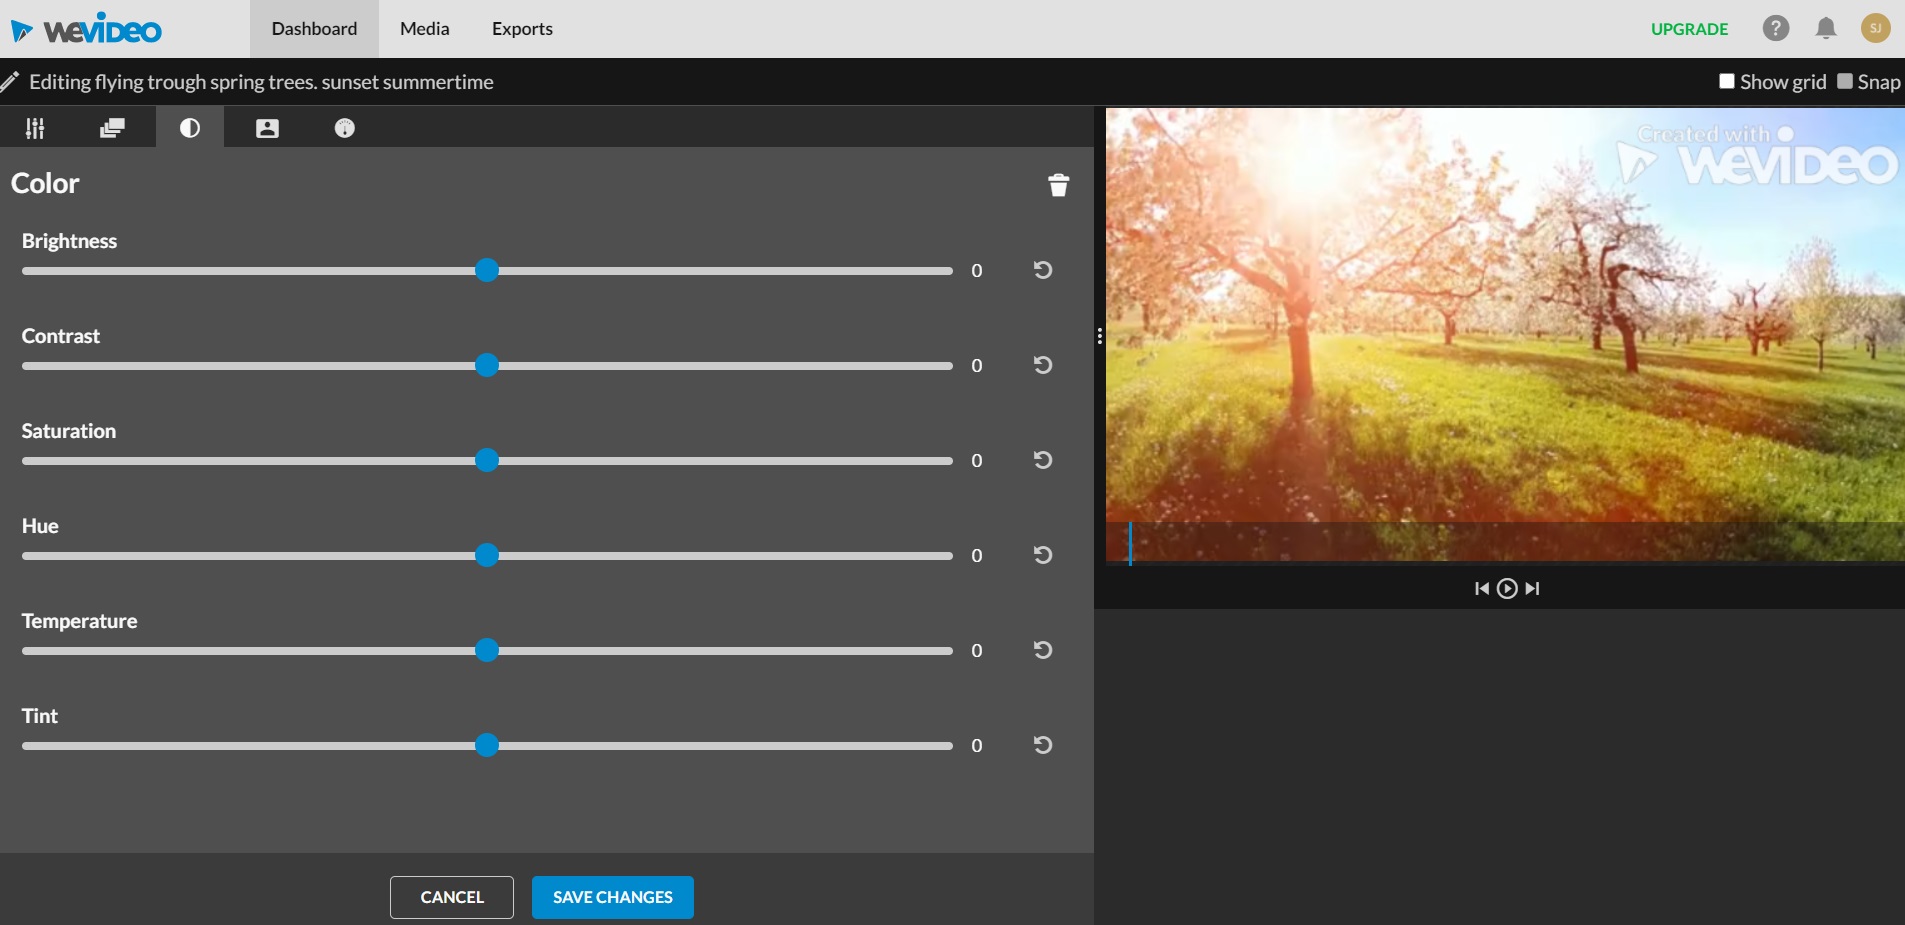Switch to the round-dial tab
Screen dimensions: 1905x925
[x=345, y=128]
